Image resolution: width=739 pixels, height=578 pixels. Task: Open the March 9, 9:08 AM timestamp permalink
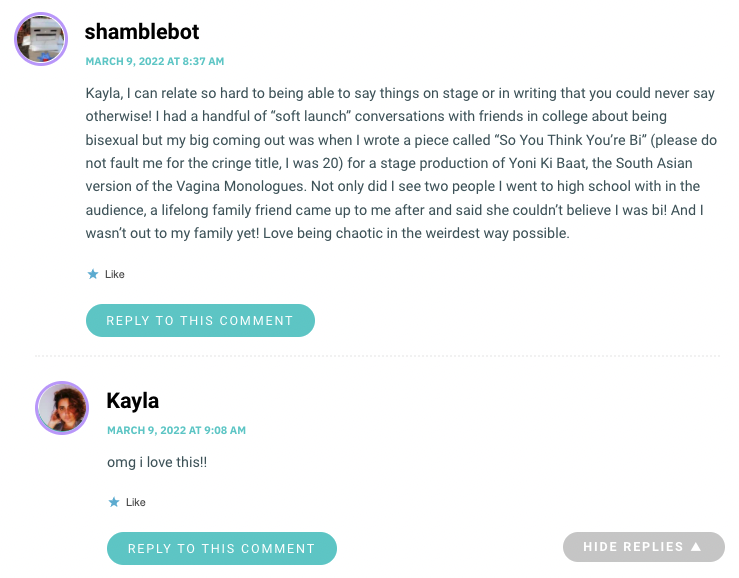coord(176,430)
